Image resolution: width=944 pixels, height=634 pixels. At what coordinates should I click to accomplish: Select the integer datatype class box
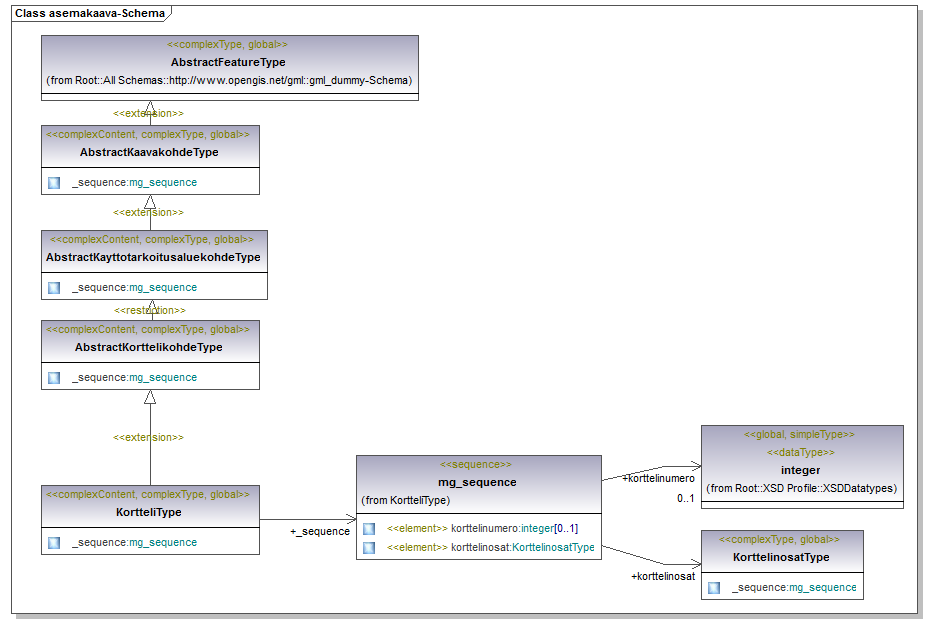(x=801, y=469)
